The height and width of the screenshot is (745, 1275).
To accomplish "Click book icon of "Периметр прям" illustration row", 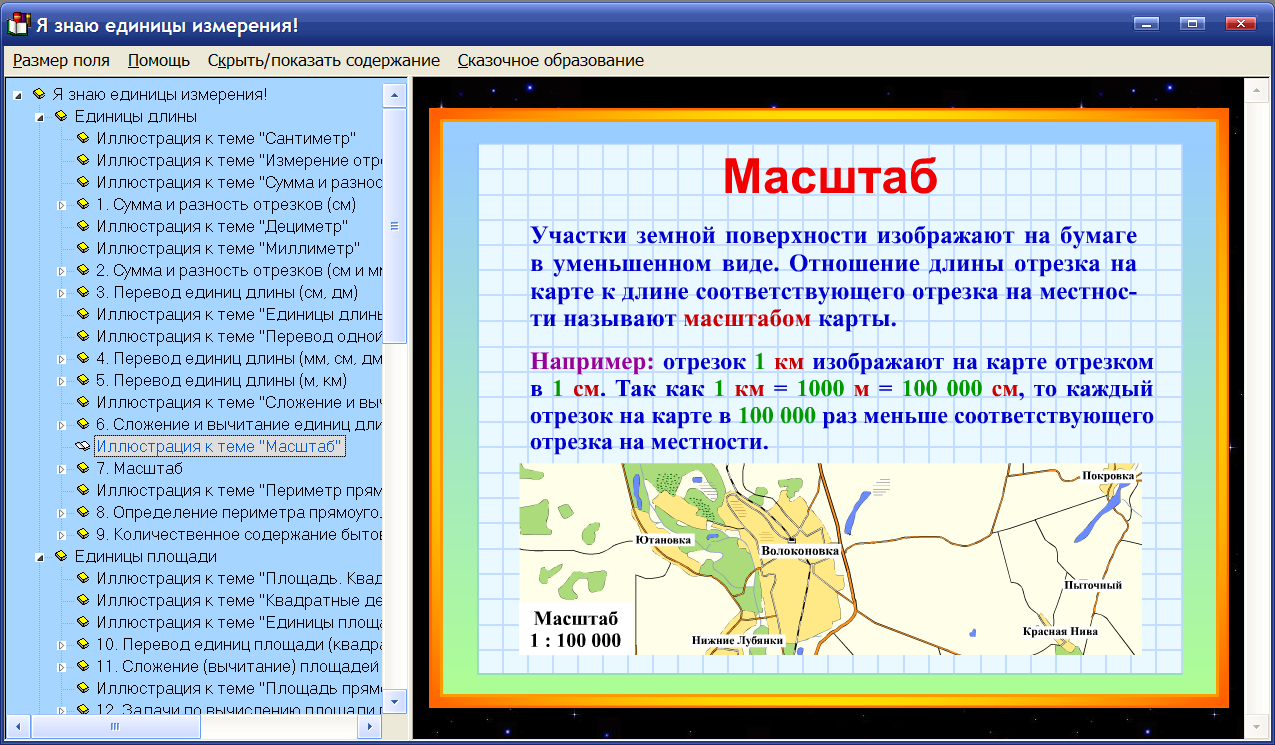I will click(83, 490).
